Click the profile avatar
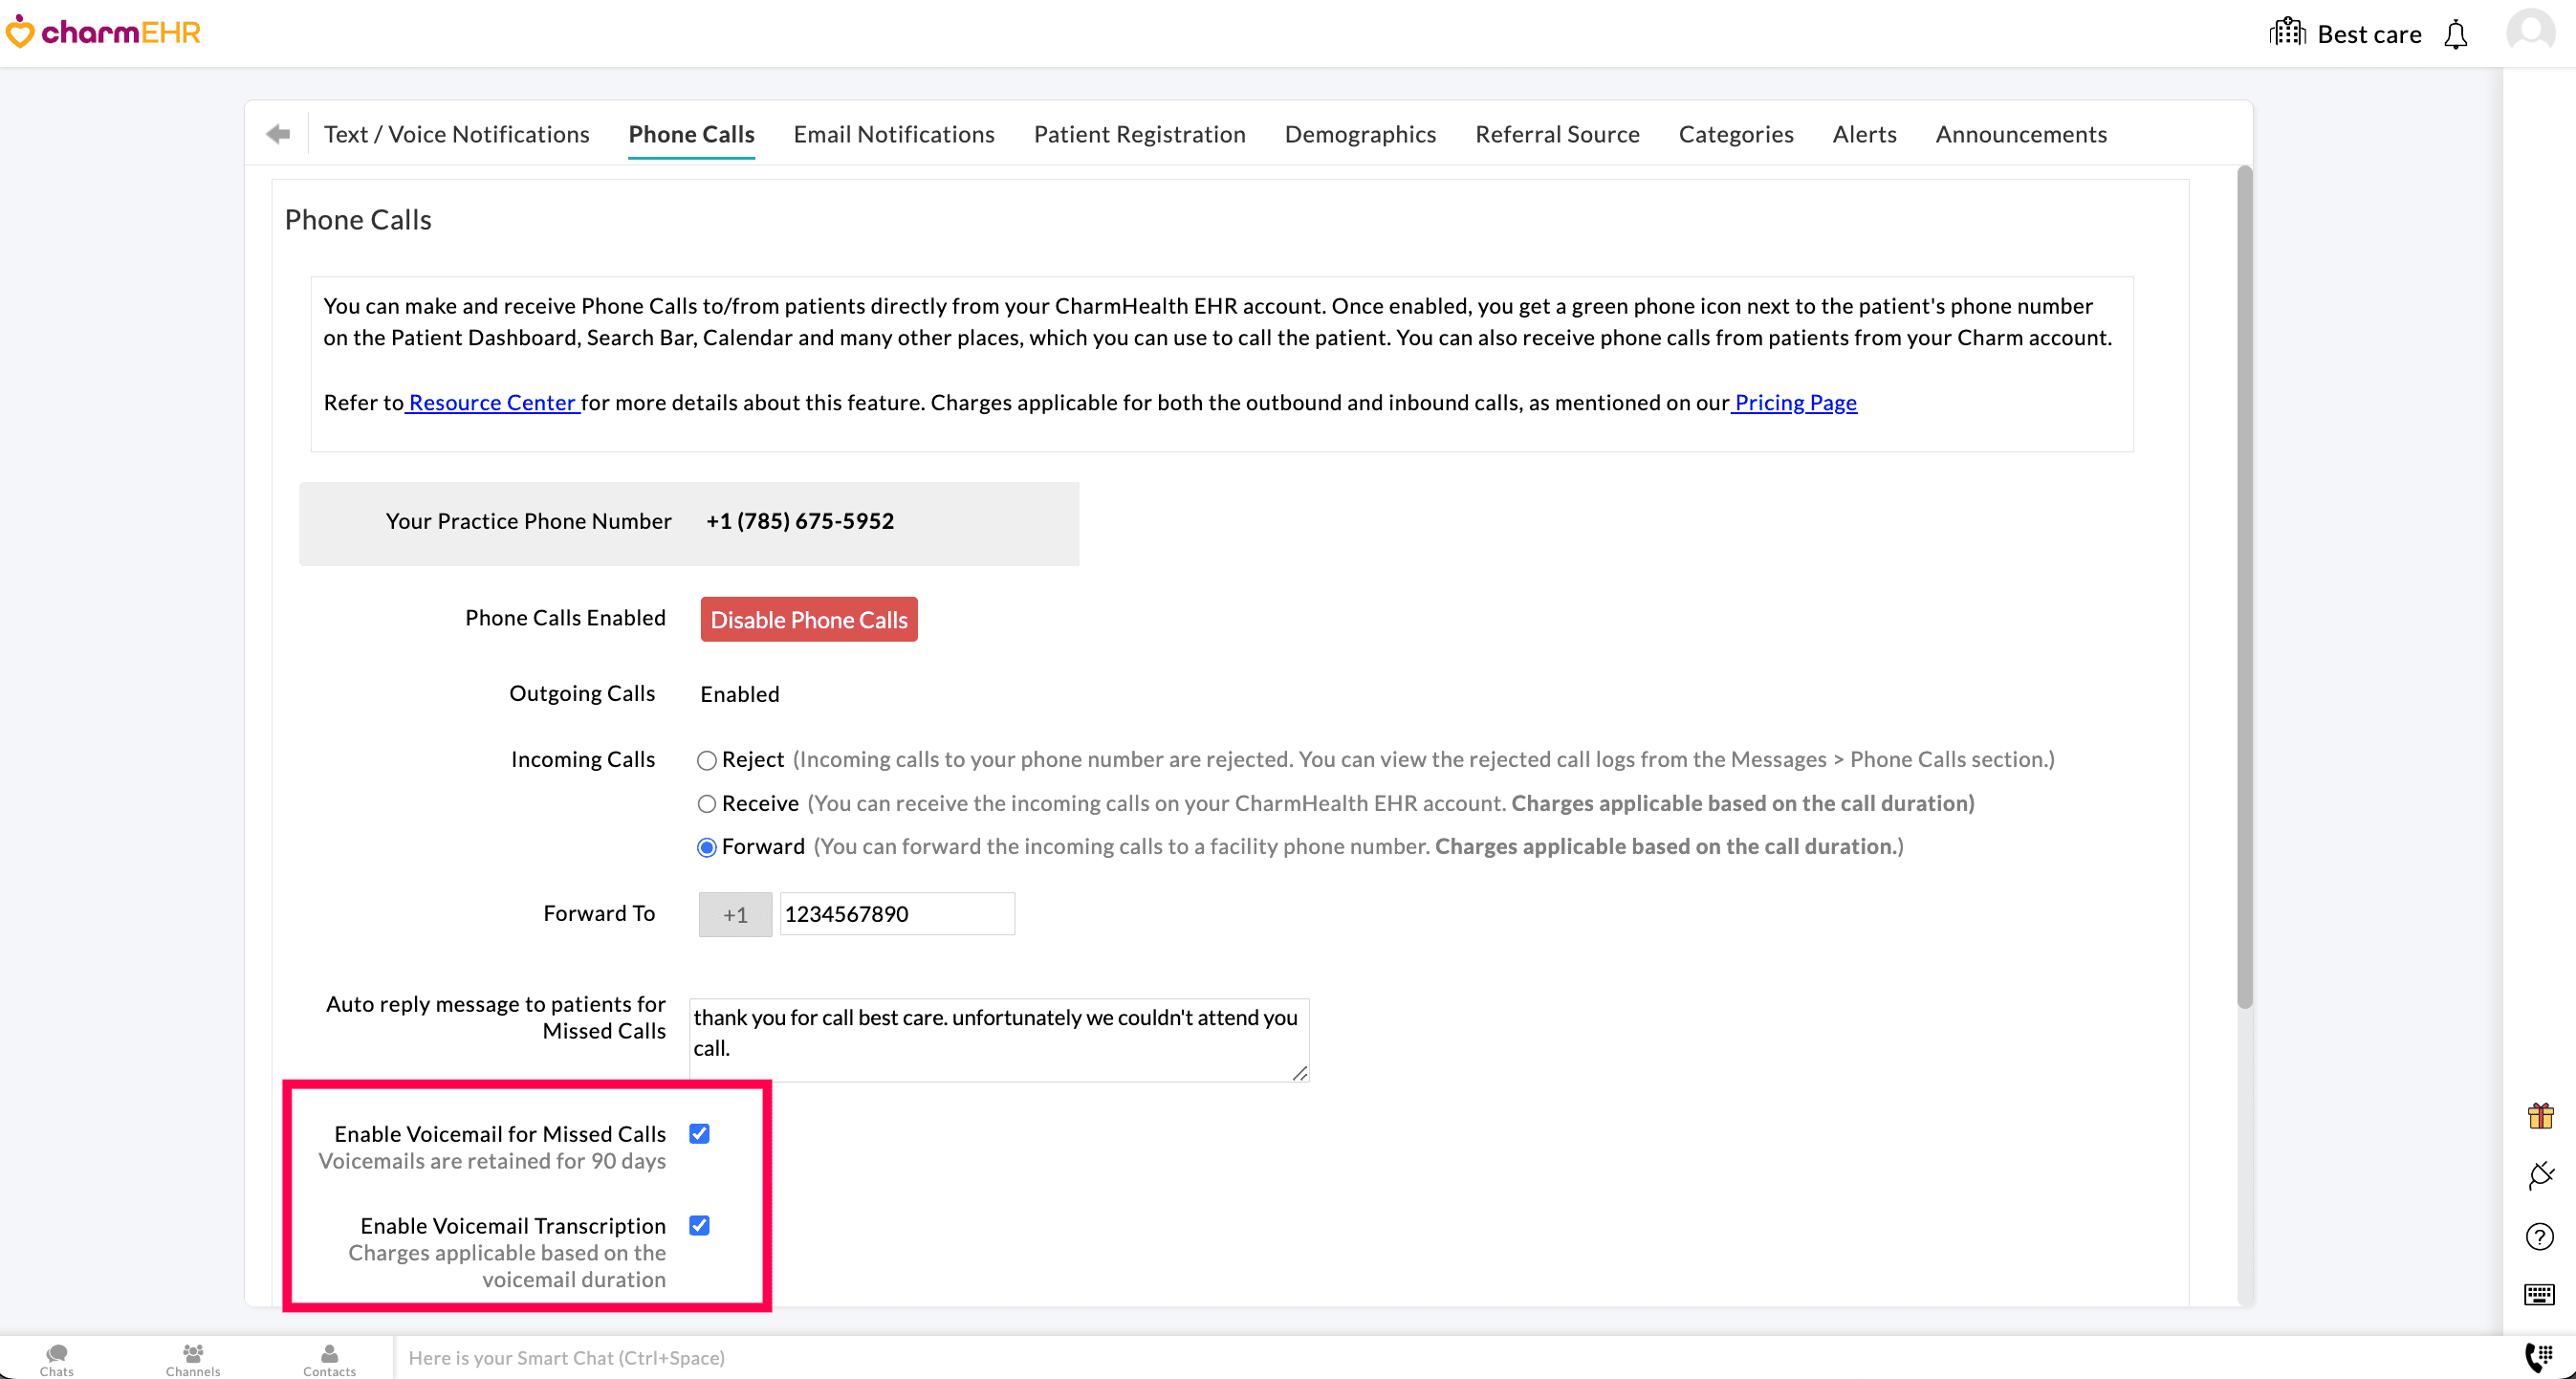This screenshot has height=1379, width=2576. [x=2529, y=30]
